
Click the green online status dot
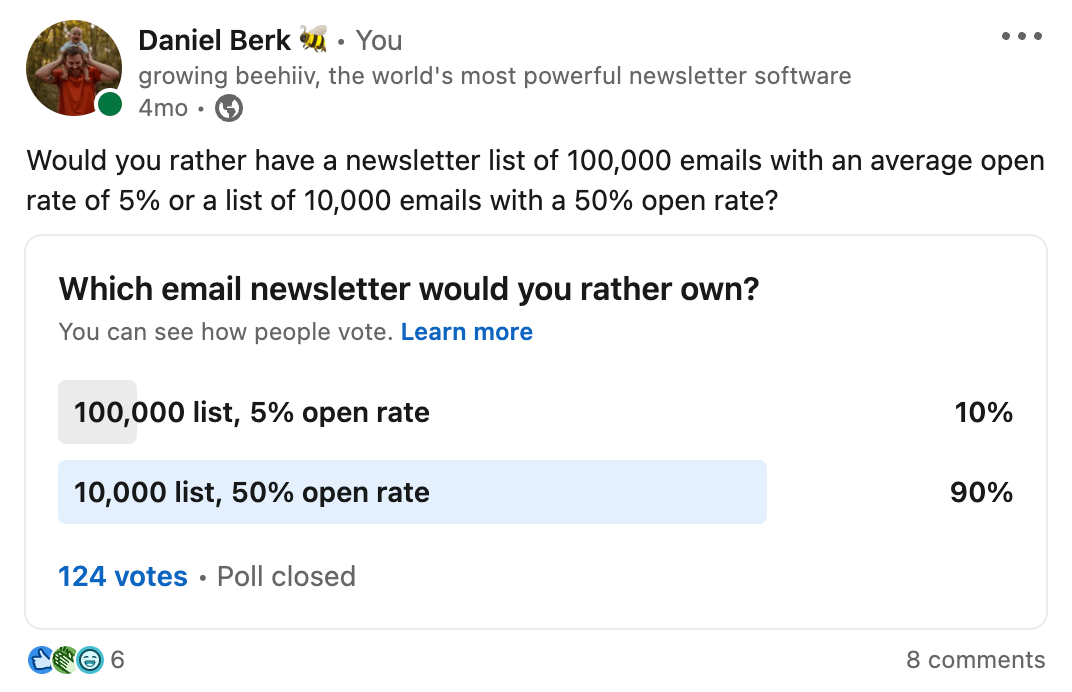click(x=109, y=104)
